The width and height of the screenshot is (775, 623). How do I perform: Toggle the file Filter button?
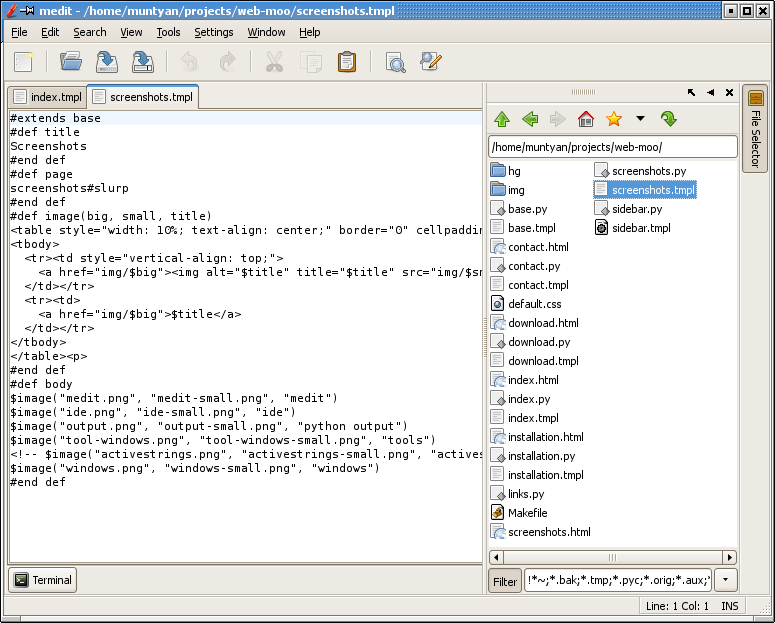point(505,581)
